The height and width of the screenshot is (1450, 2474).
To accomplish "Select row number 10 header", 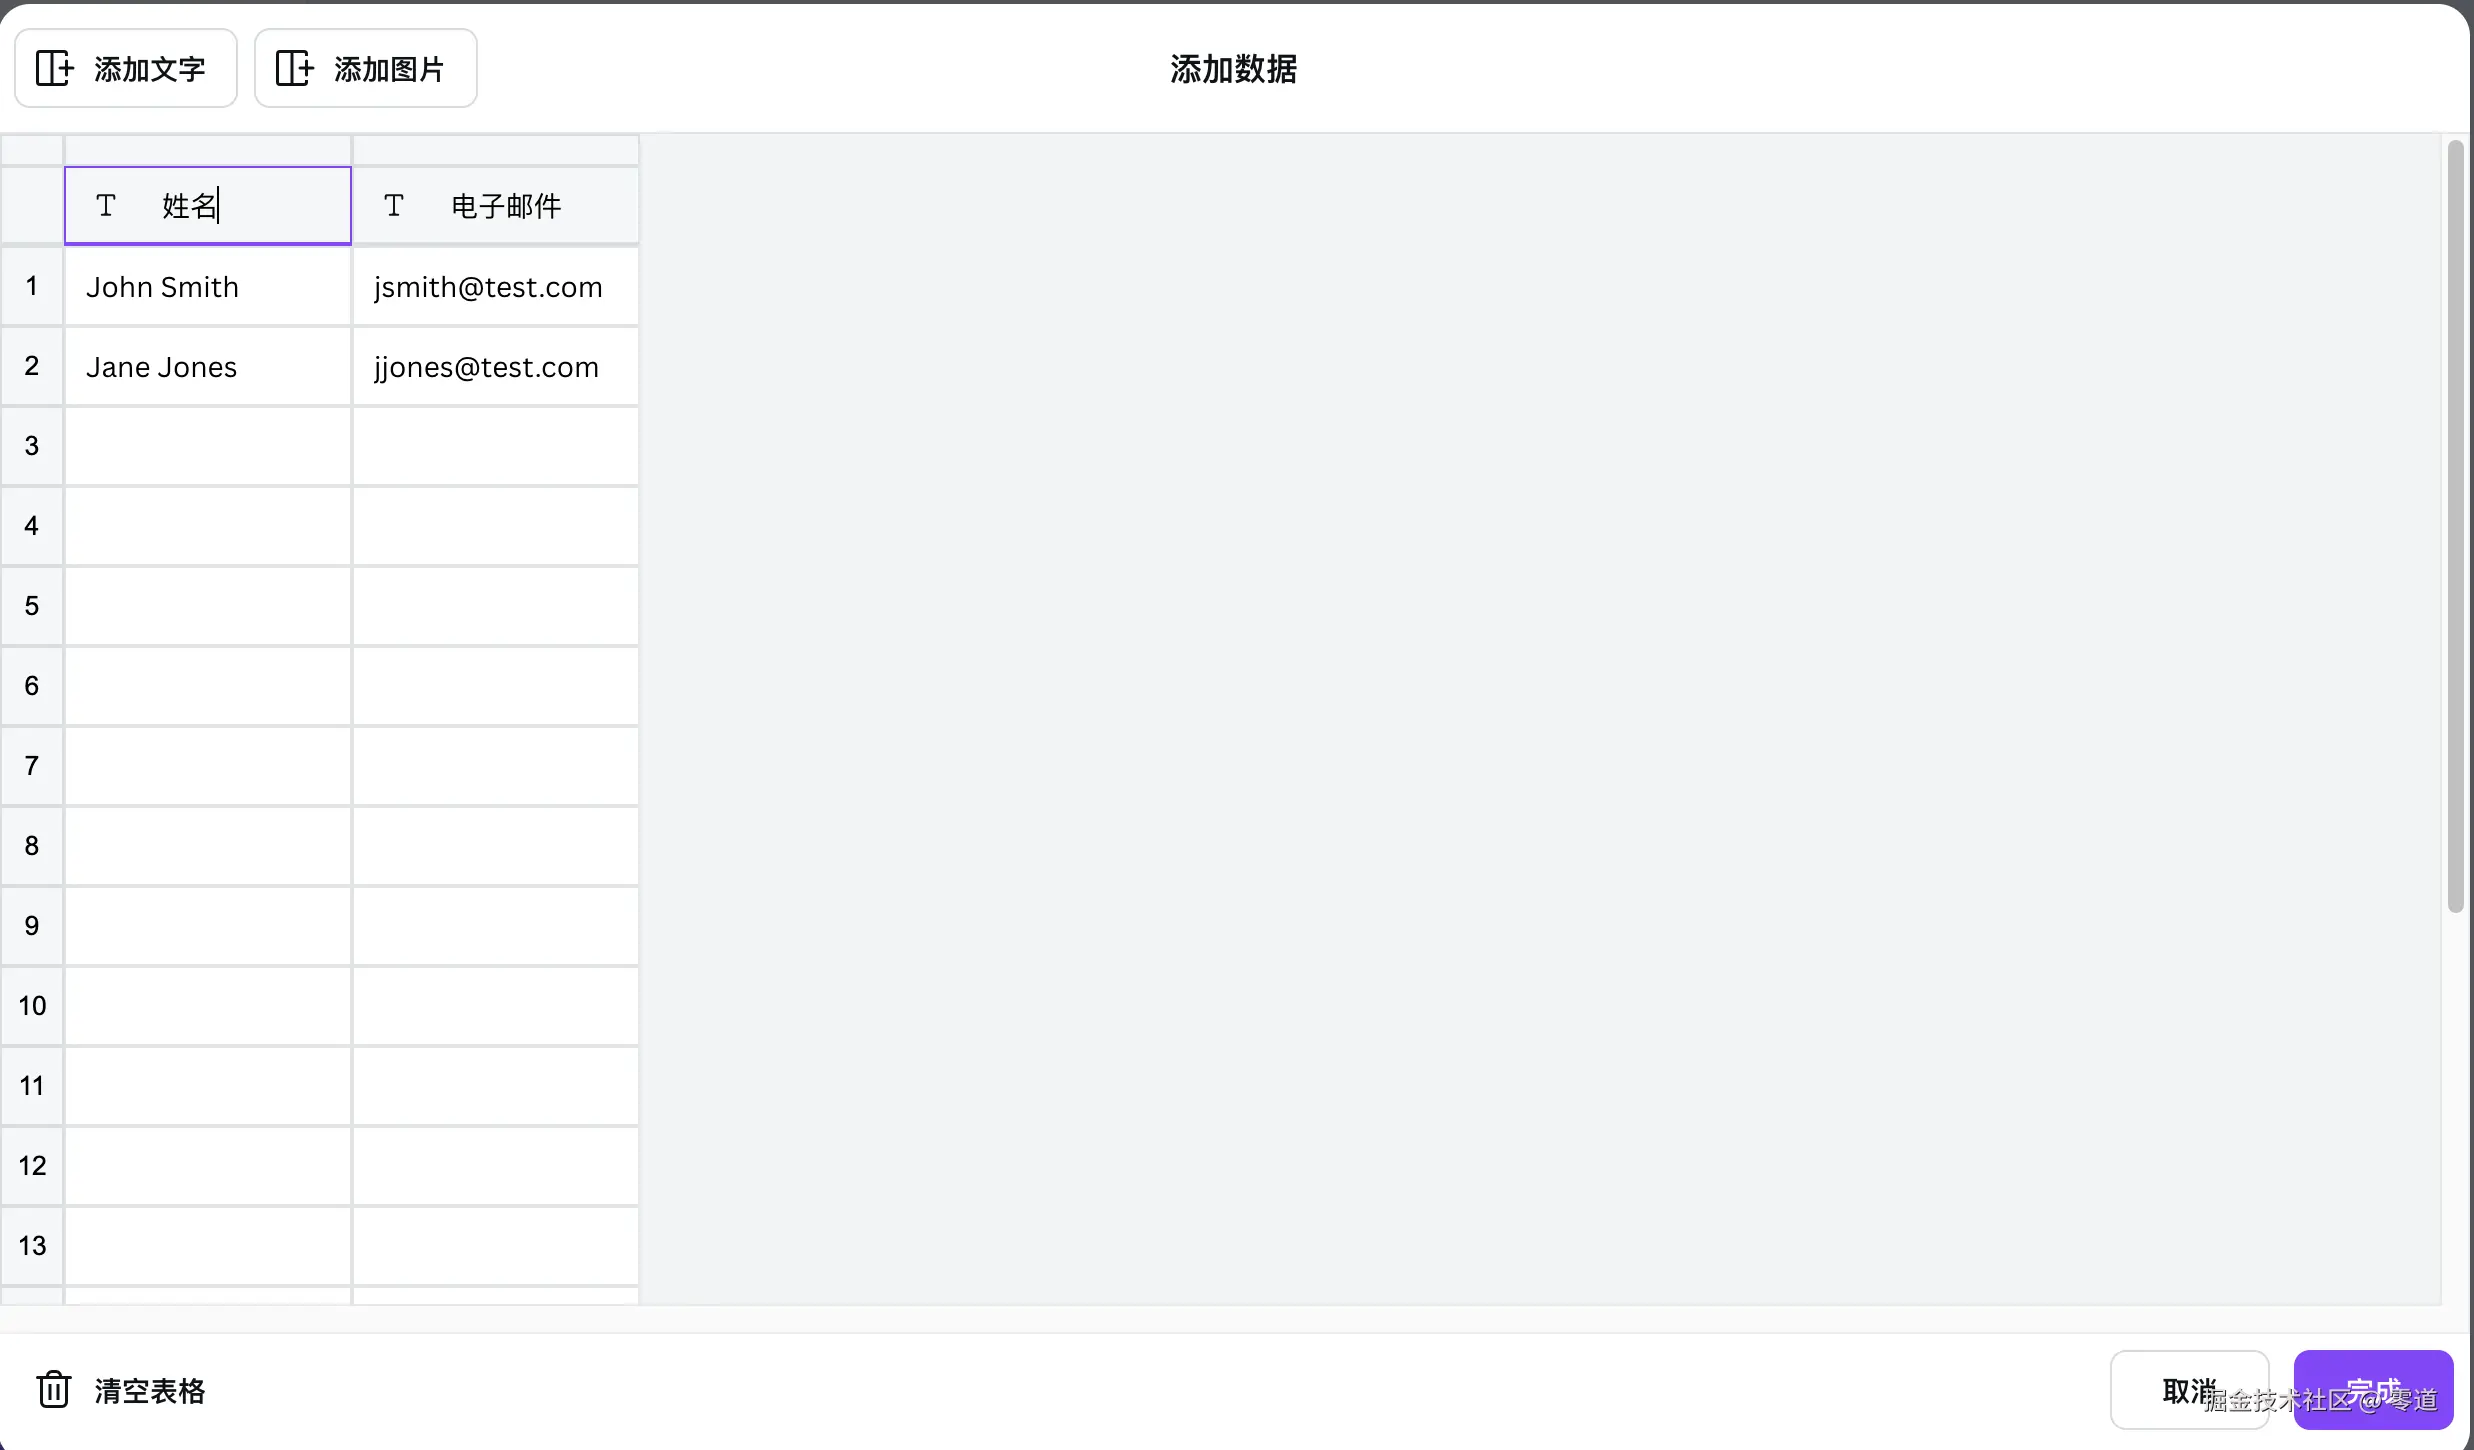I will click(x=32, y=1006).
